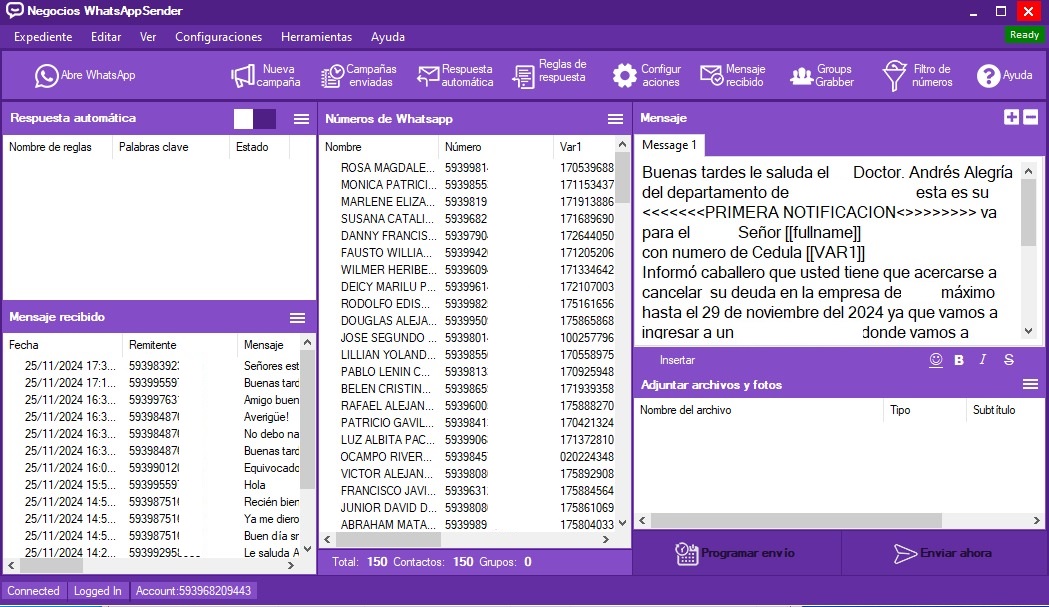Viewport: 1049px width, 607px height.
Task: Click the Programar envío button
Action: pos(735,553)
